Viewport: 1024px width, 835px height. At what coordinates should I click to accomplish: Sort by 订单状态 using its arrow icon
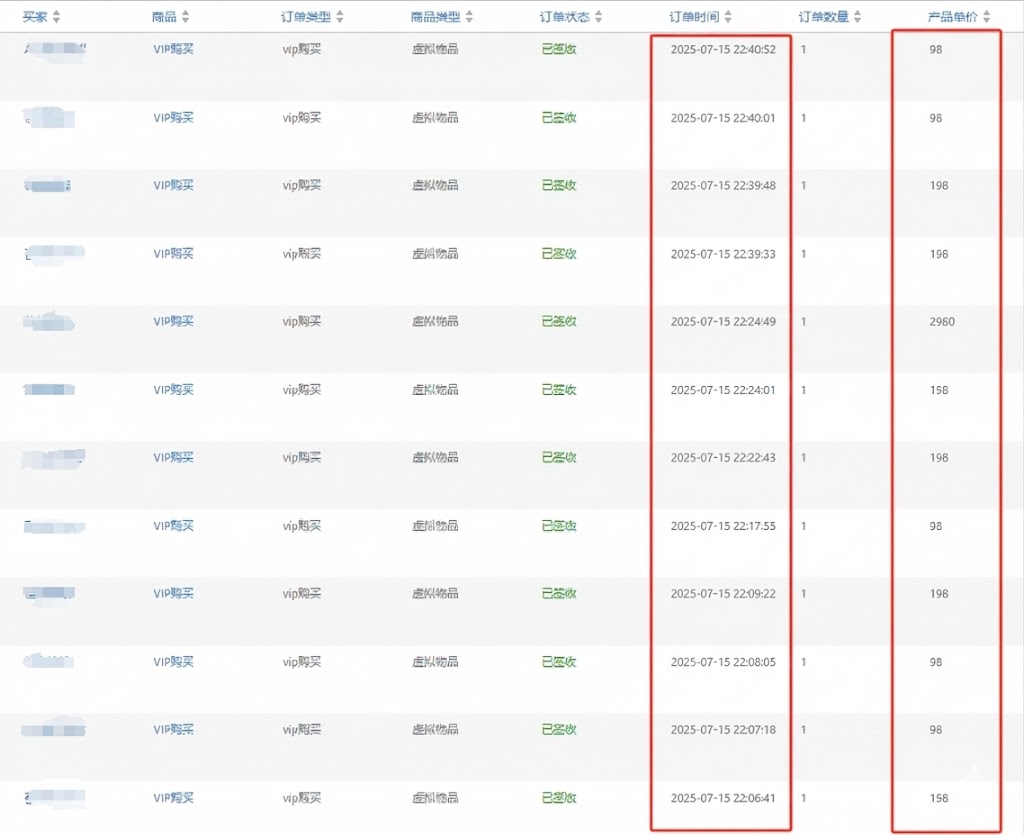coord(598,17)
